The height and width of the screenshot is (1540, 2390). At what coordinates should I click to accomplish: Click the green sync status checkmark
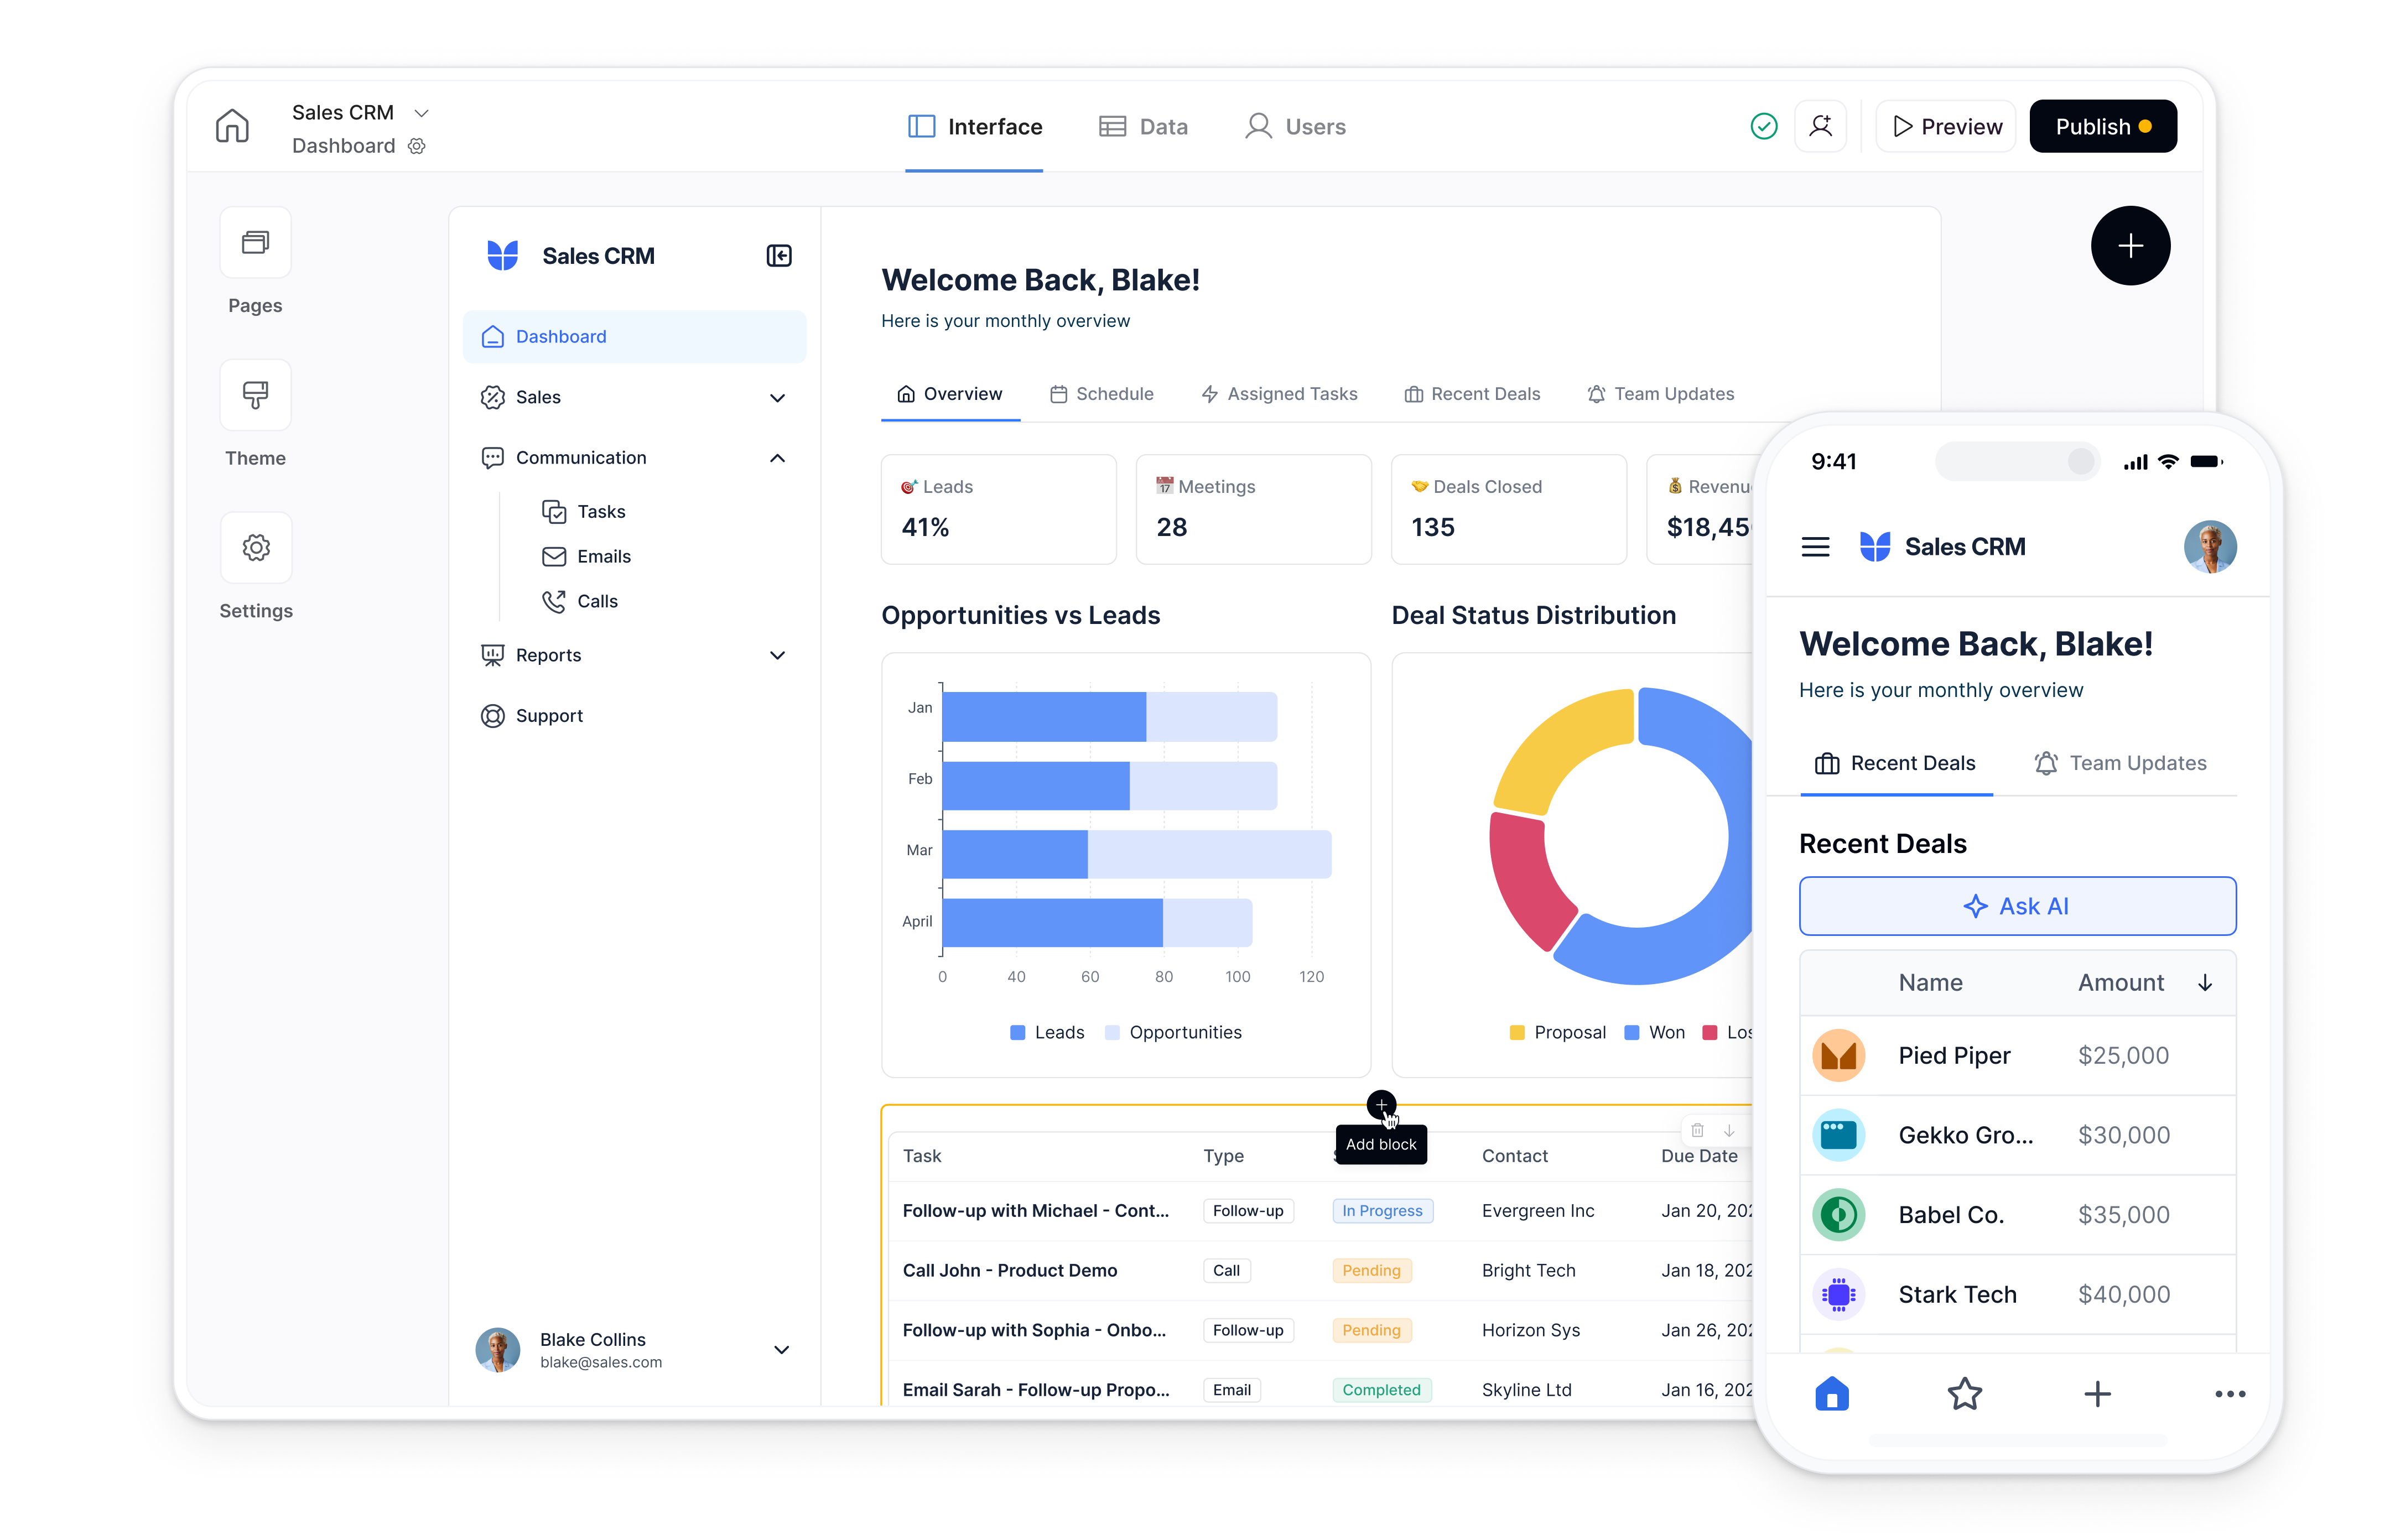[x=1763, y=126]
